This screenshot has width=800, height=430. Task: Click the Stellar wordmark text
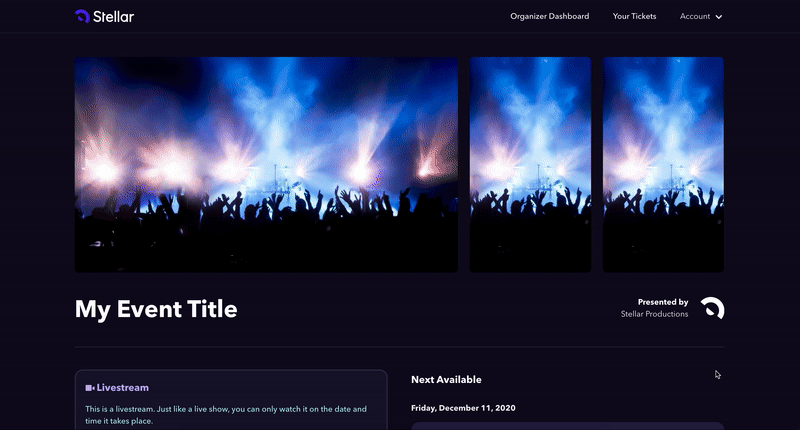pos(113,17)
